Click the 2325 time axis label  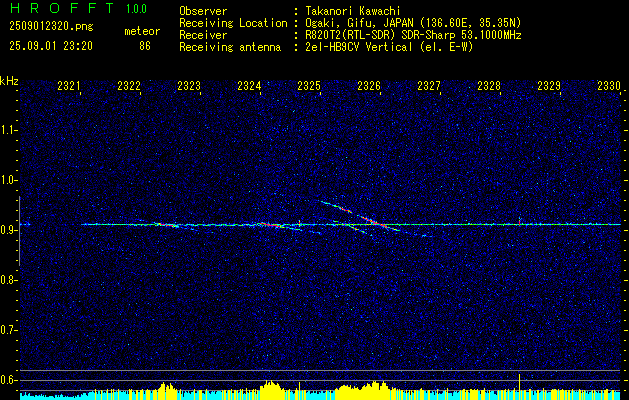tap(308, 86)
